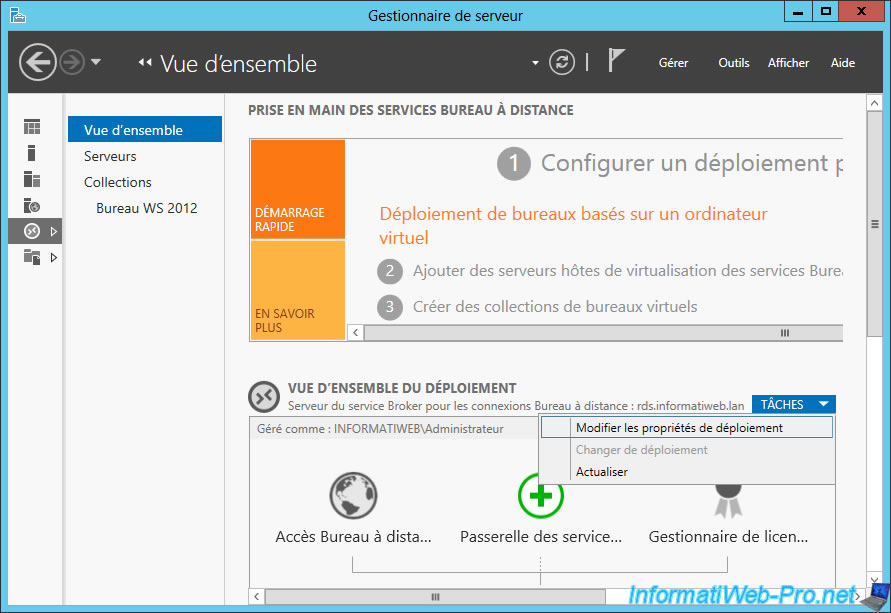Click the DÉMARRAGE RAPIDE orange tile
This screenshot has width=891, height=613.
(298, 189)
